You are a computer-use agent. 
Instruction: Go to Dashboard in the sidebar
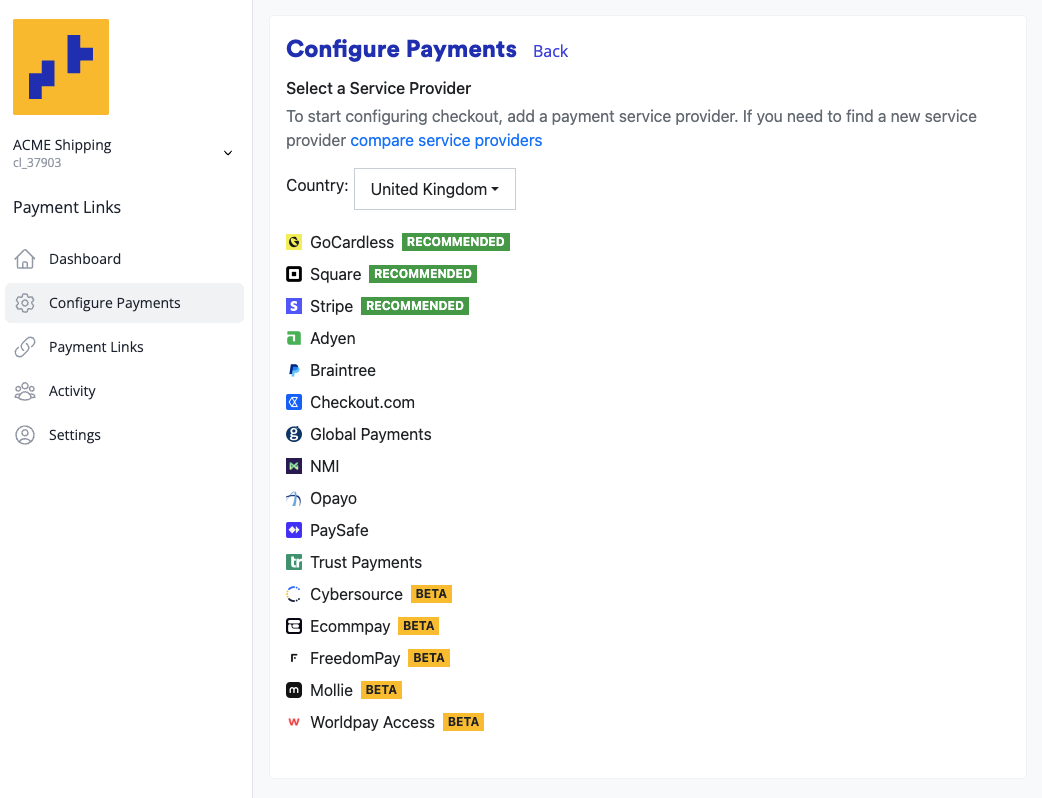click(x=85, y=259)
